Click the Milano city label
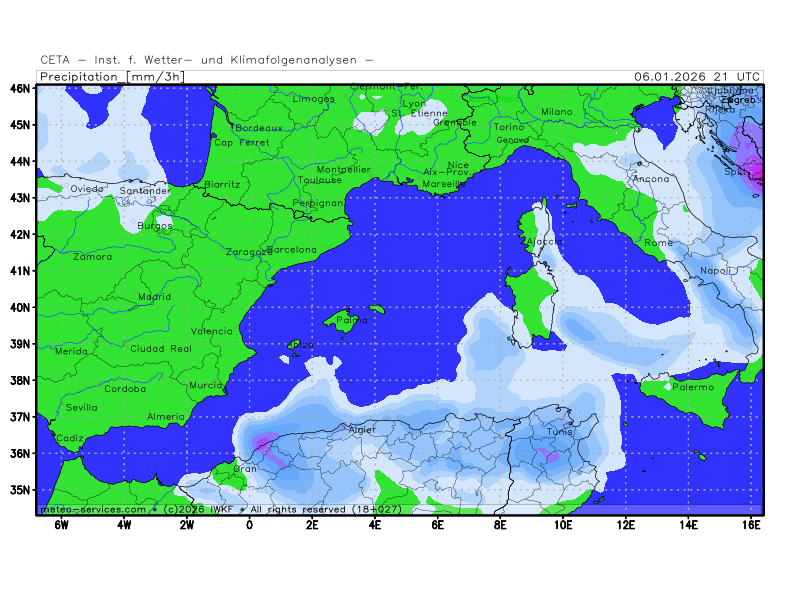The image size is (800, 600). click(x=557, y=112)
